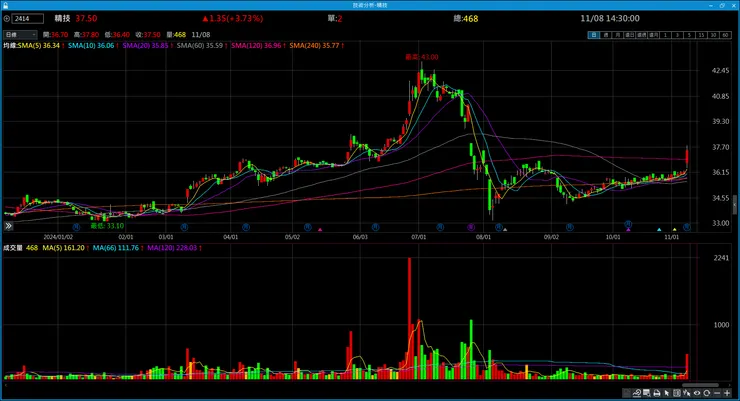
Task: Click the cyan triangle marker before 11/01
Action: pos(659,230)
